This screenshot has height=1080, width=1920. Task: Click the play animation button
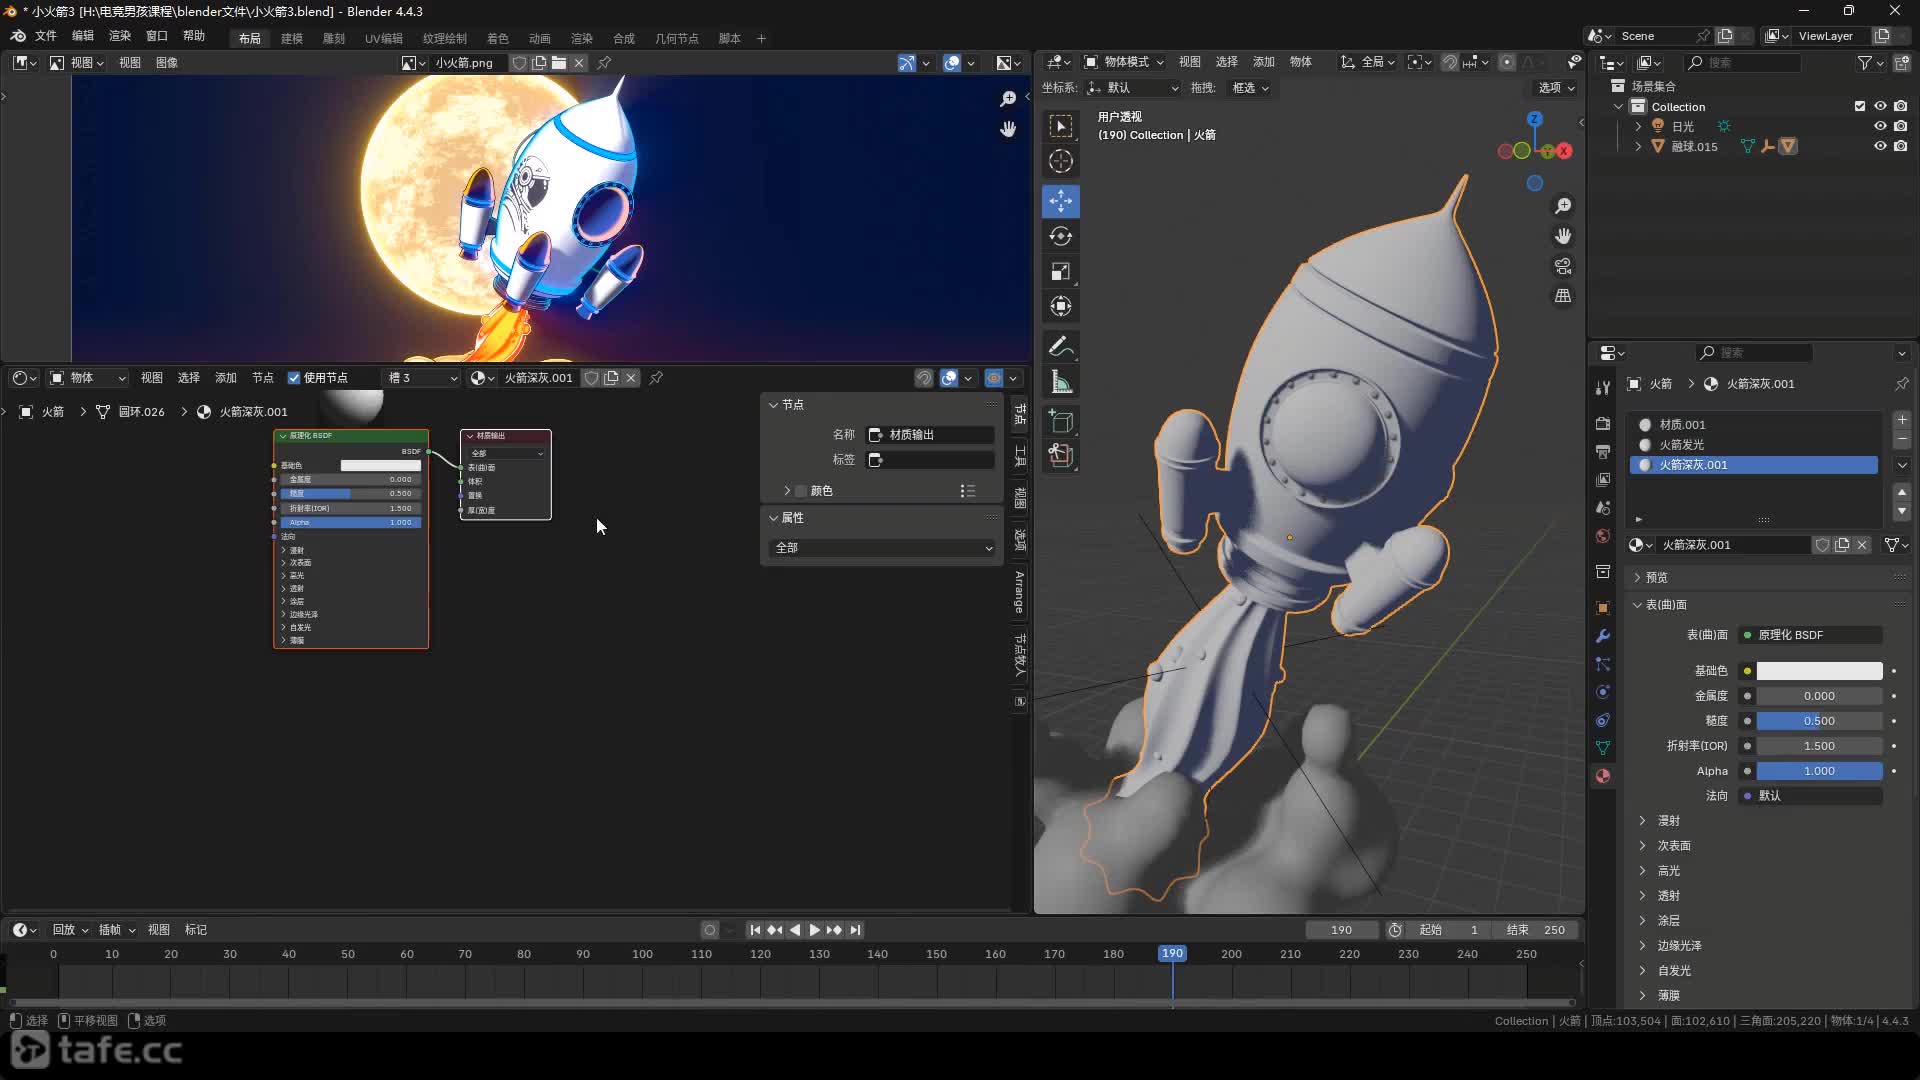point(815,930)
